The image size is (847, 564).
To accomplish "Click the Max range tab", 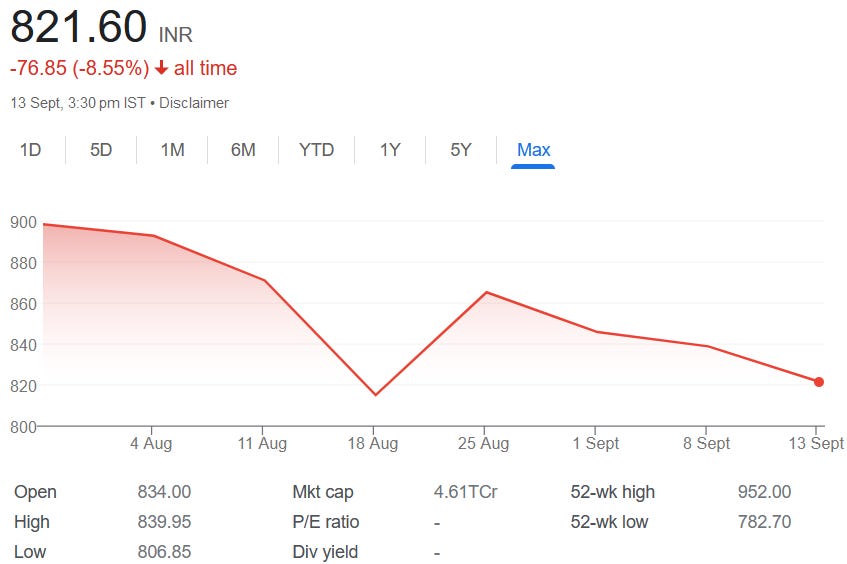I will tap(533, 150).
